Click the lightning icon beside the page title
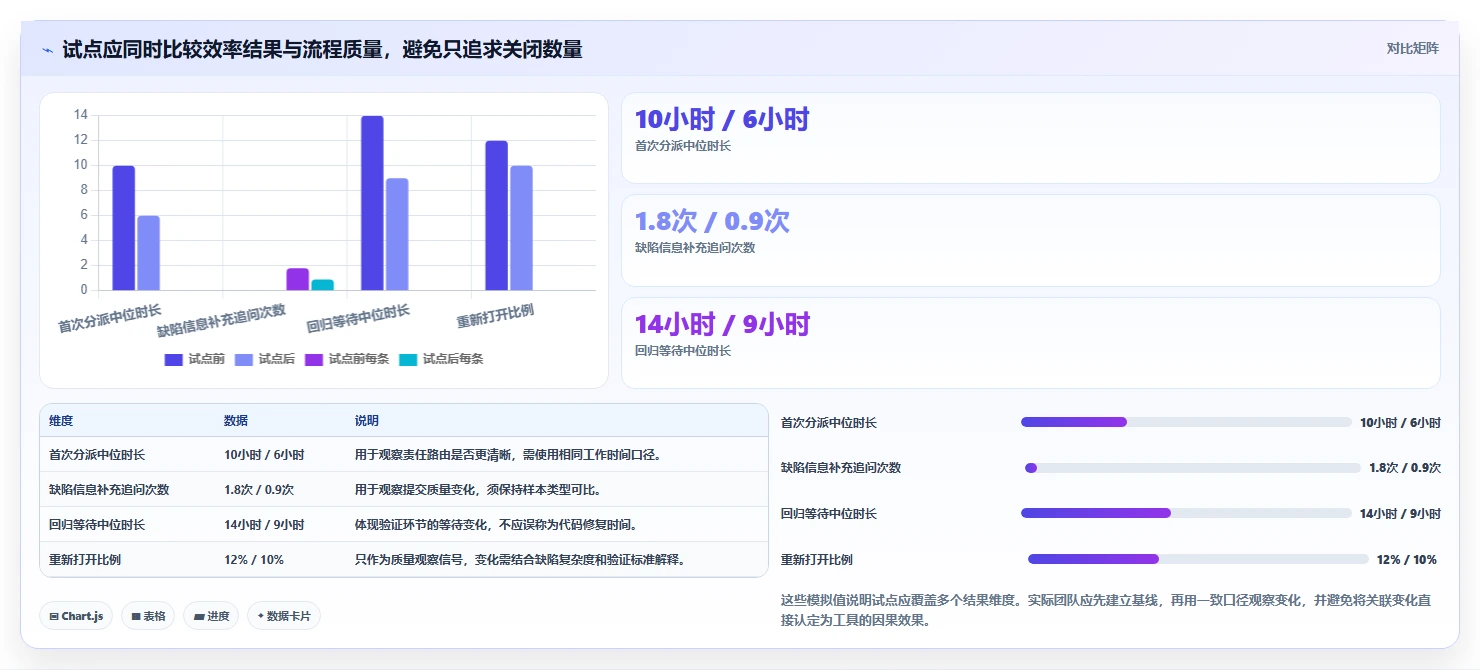1480x670 pixels. pos(48,50)
